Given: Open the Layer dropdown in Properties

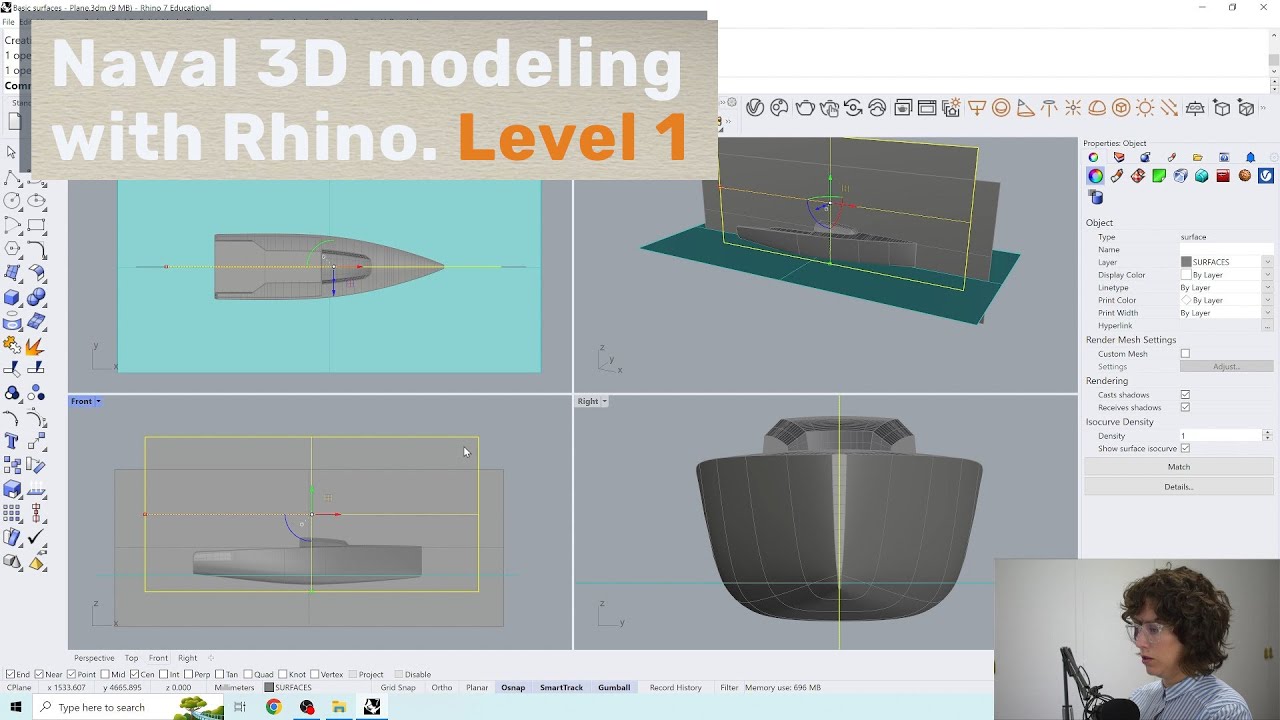Looking at the screenshot, I should pos(1267,262).
